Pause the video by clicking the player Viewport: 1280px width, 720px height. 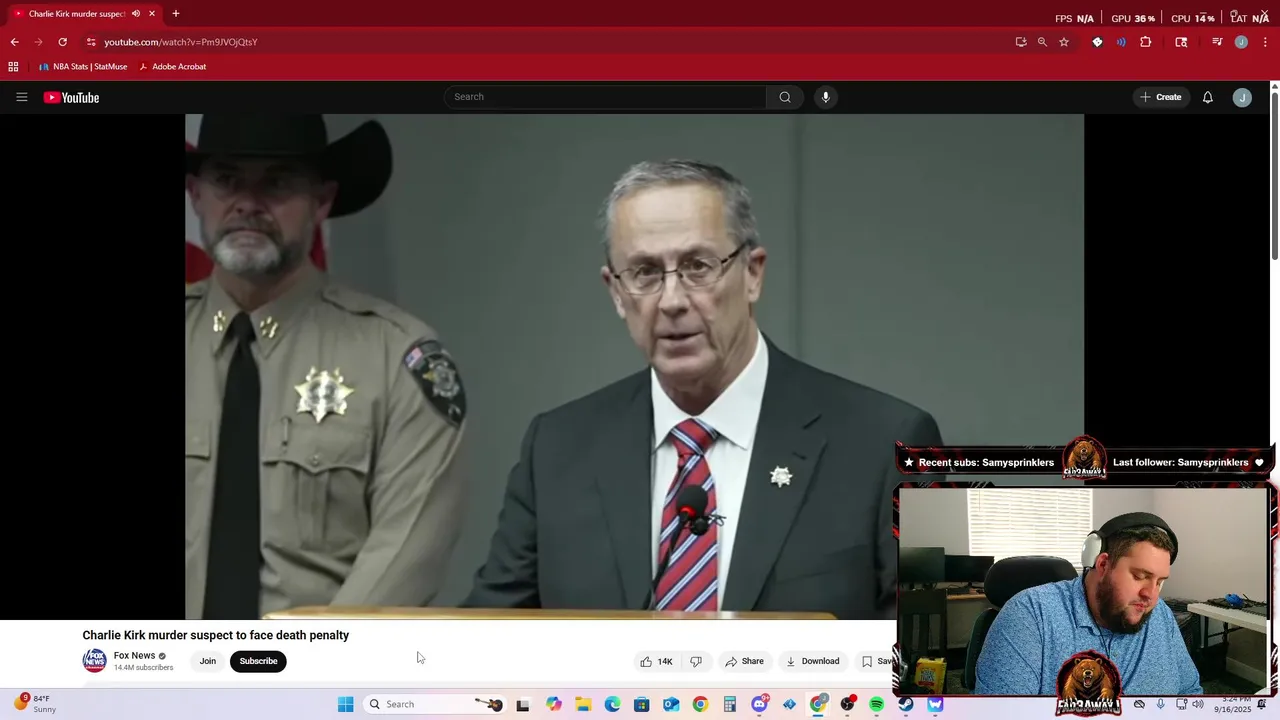point(634,366)
